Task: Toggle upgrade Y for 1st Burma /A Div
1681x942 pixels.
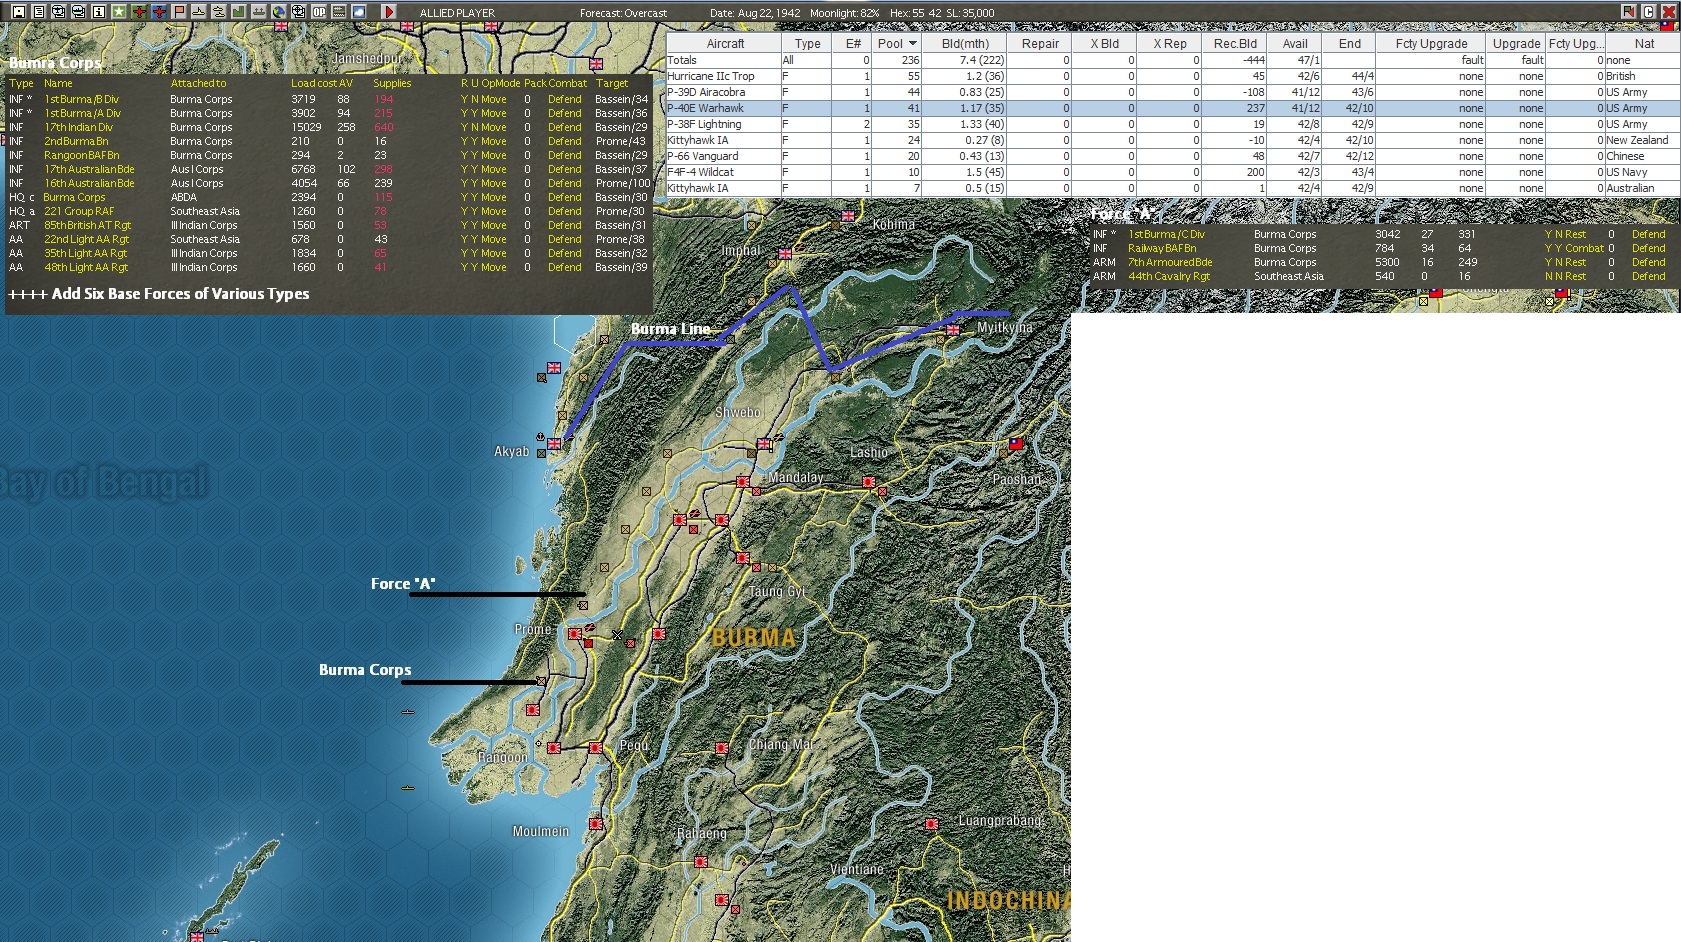Action: [475, 113]
